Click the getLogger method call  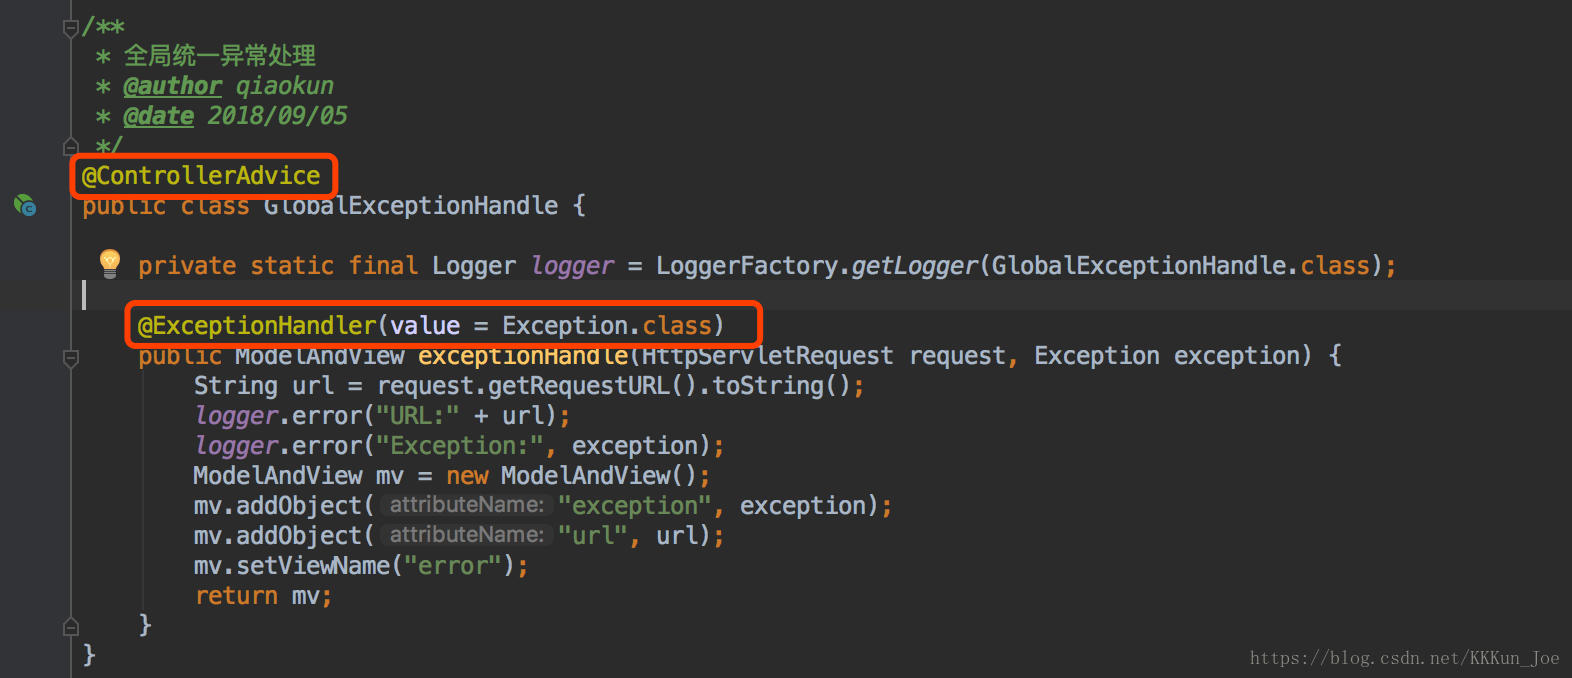(x=914, y=266)
